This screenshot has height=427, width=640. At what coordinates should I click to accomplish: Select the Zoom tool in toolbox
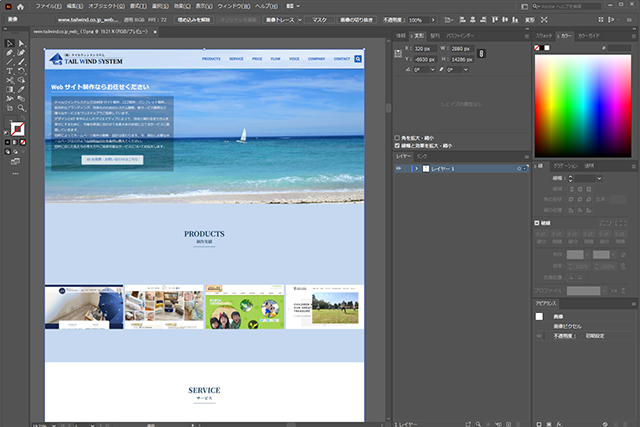tap(21, 108)
